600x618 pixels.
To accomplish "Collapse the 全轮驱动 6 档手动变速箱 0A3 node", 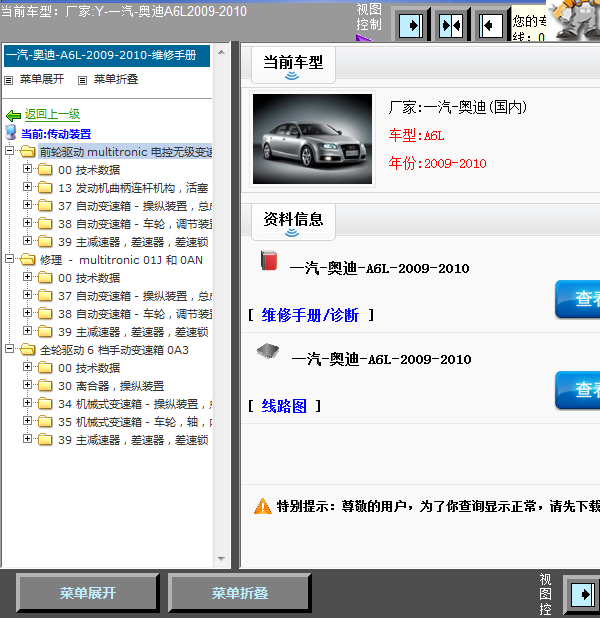I will [9, 348].
